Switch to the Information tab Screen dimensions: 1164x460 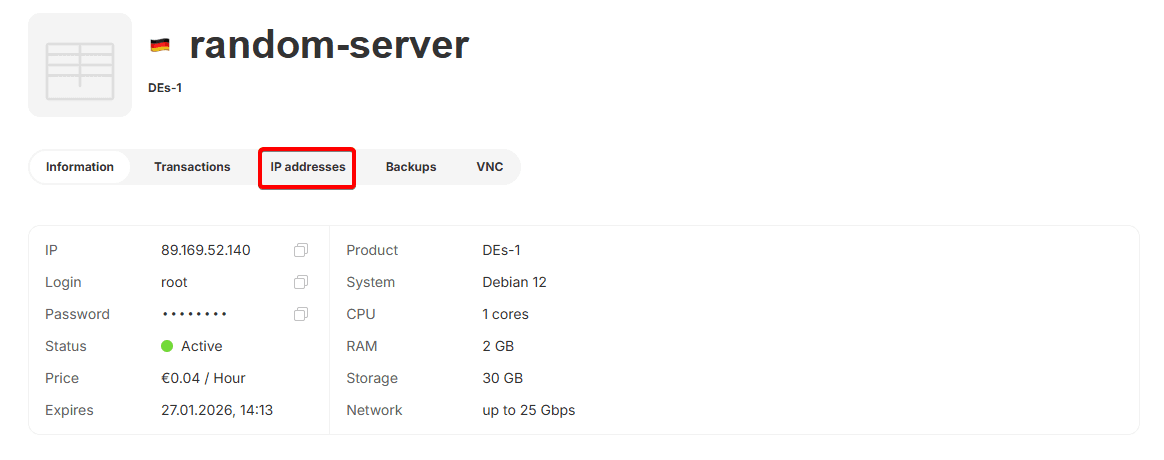[x=80, y=167]
